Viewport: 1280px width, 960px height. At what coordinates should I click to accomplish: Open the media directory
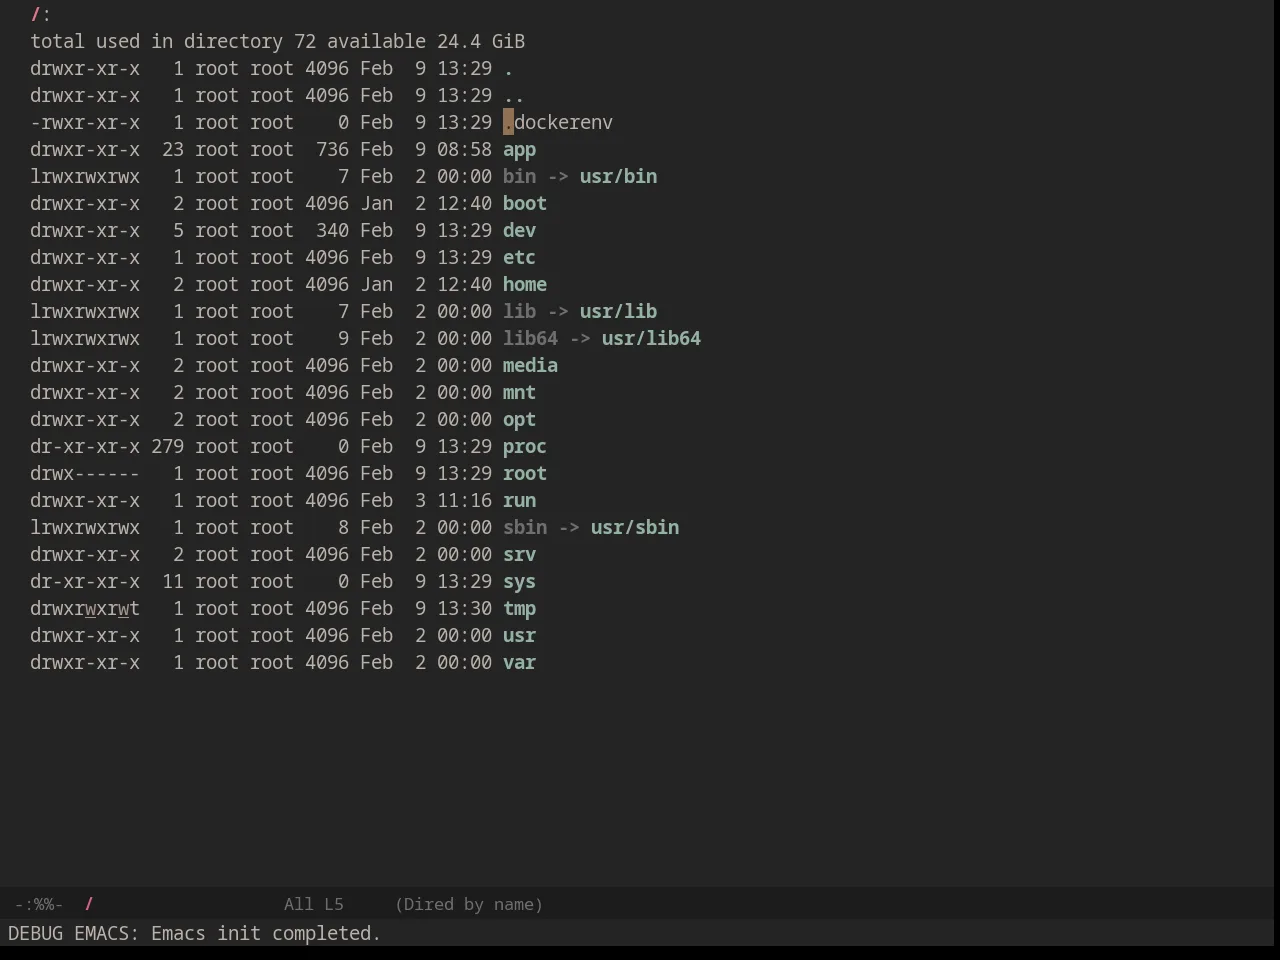[530, 366]
